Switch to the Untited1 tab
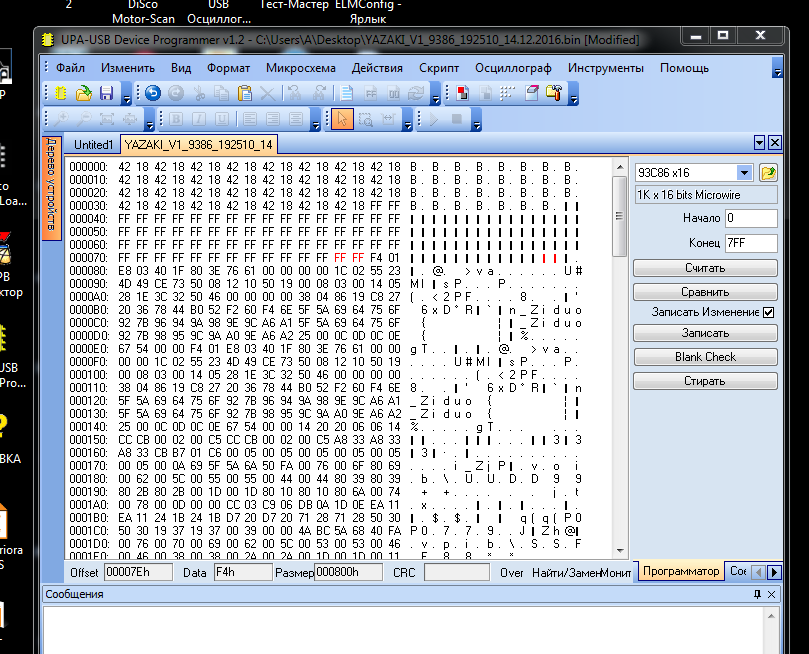The image size is (809, 654). coord(94,145)
